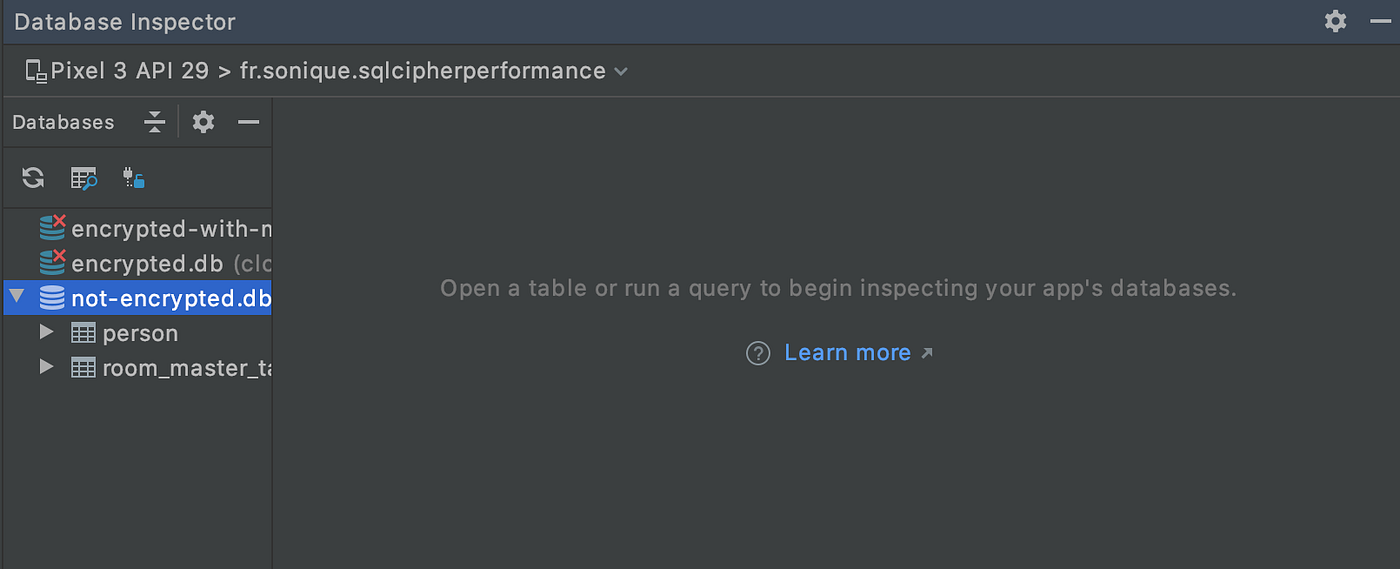Open the process selector dropdown chevron
Screen dimensions: 1400x569
(x=621, y=72)
